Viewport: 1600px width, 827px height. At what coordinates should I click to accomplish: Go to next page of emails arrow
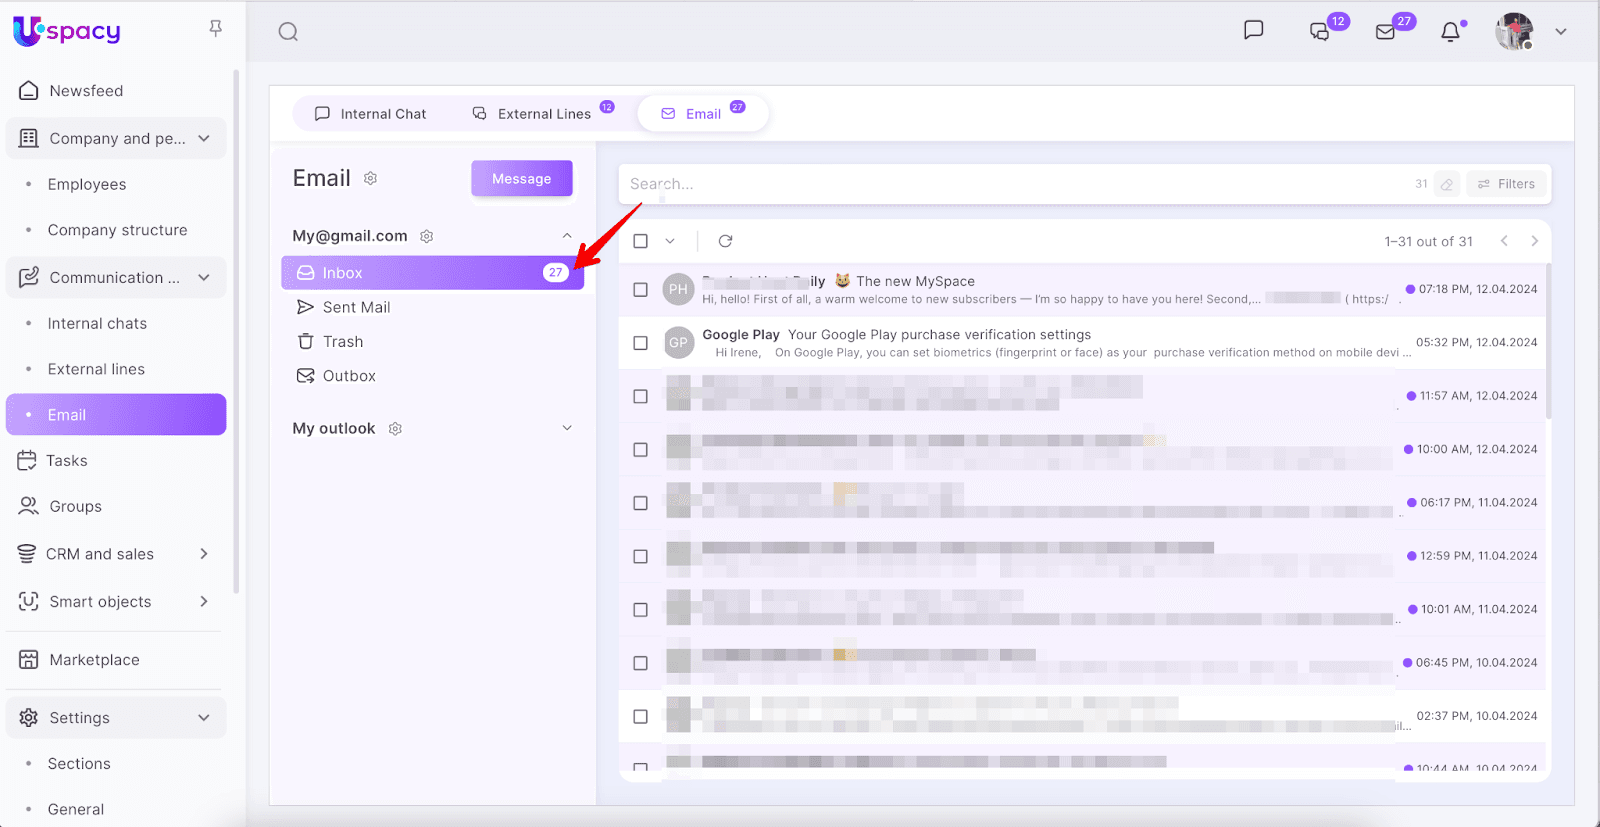click(1534, 241)
